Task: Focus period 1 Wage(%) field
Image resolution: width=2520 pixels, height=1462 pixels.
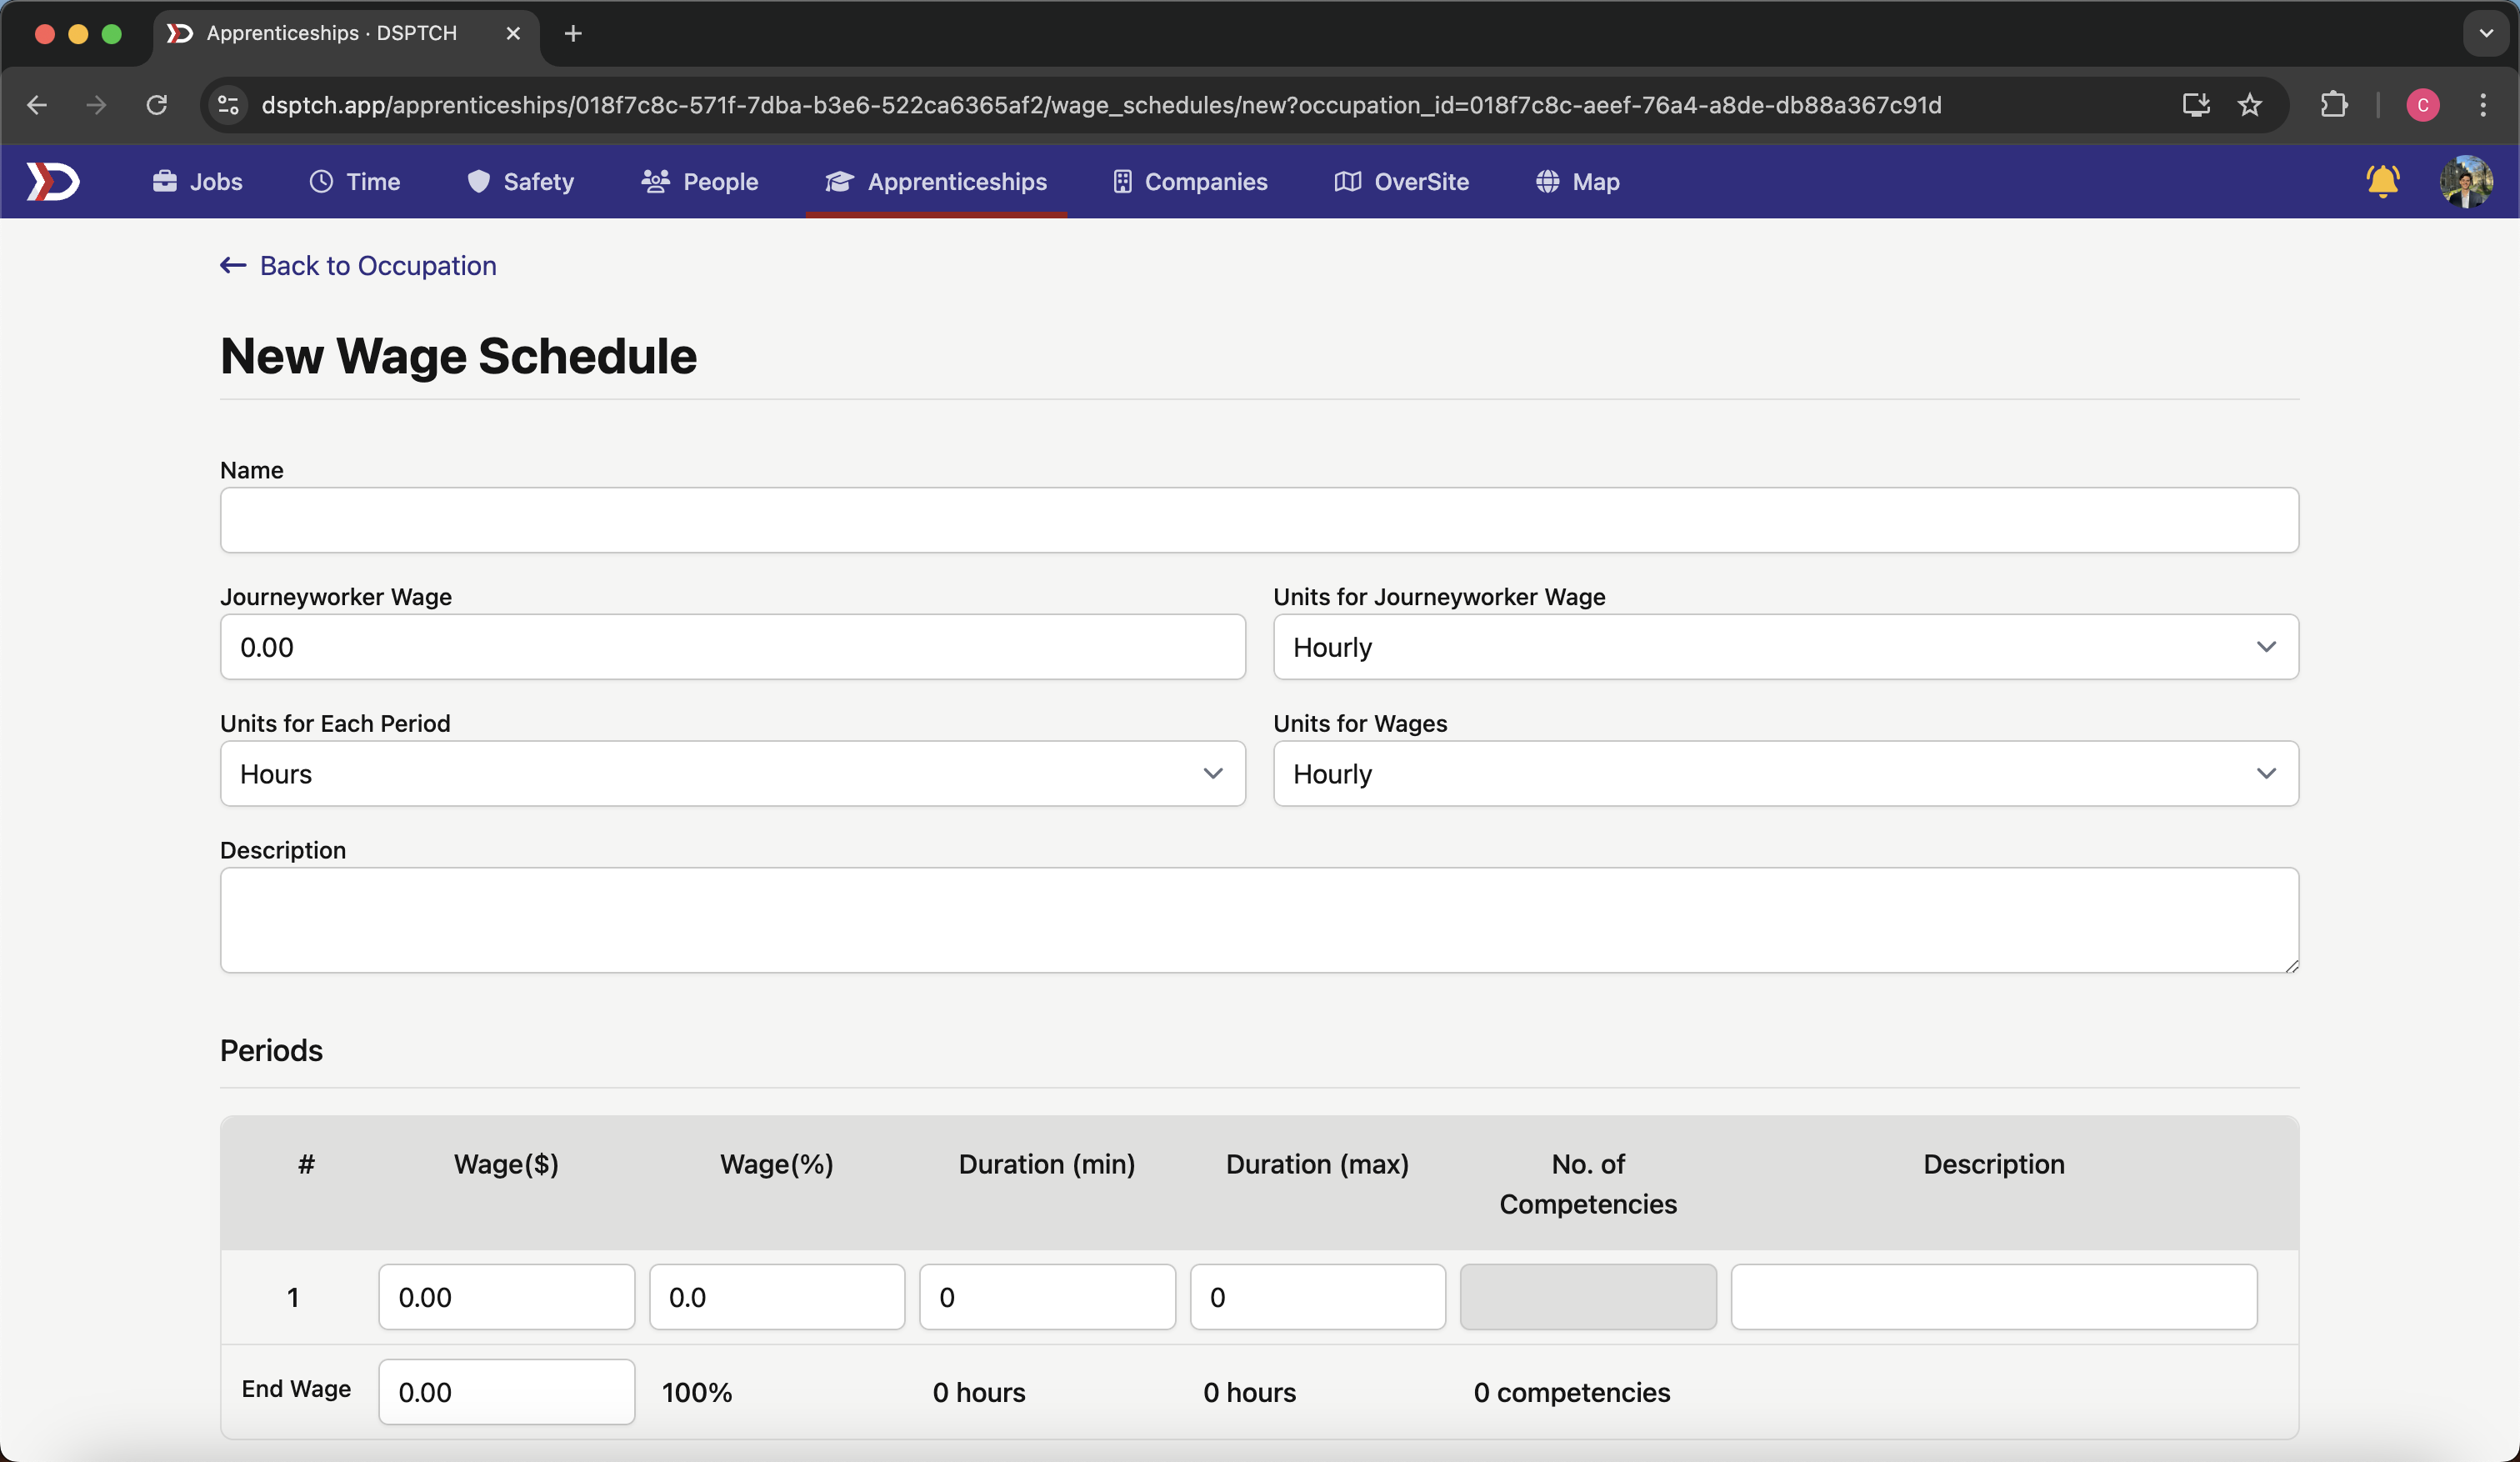Action: (x=777, y=1297)
